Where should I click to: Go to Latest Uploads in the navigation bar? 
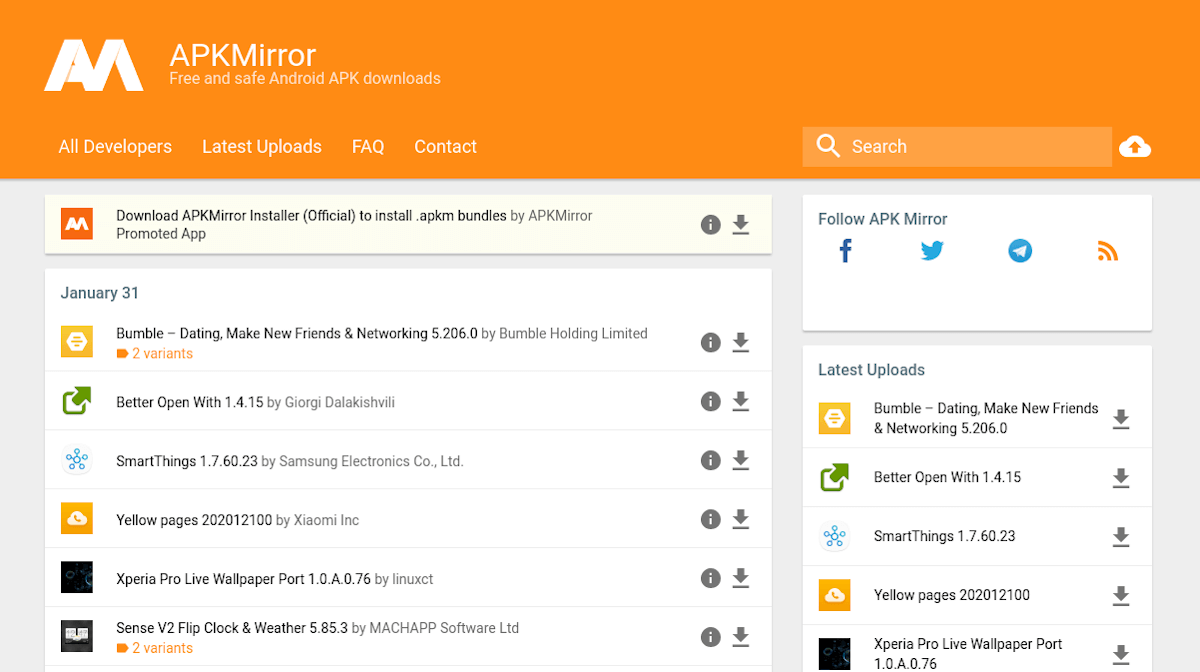point(262,147)
